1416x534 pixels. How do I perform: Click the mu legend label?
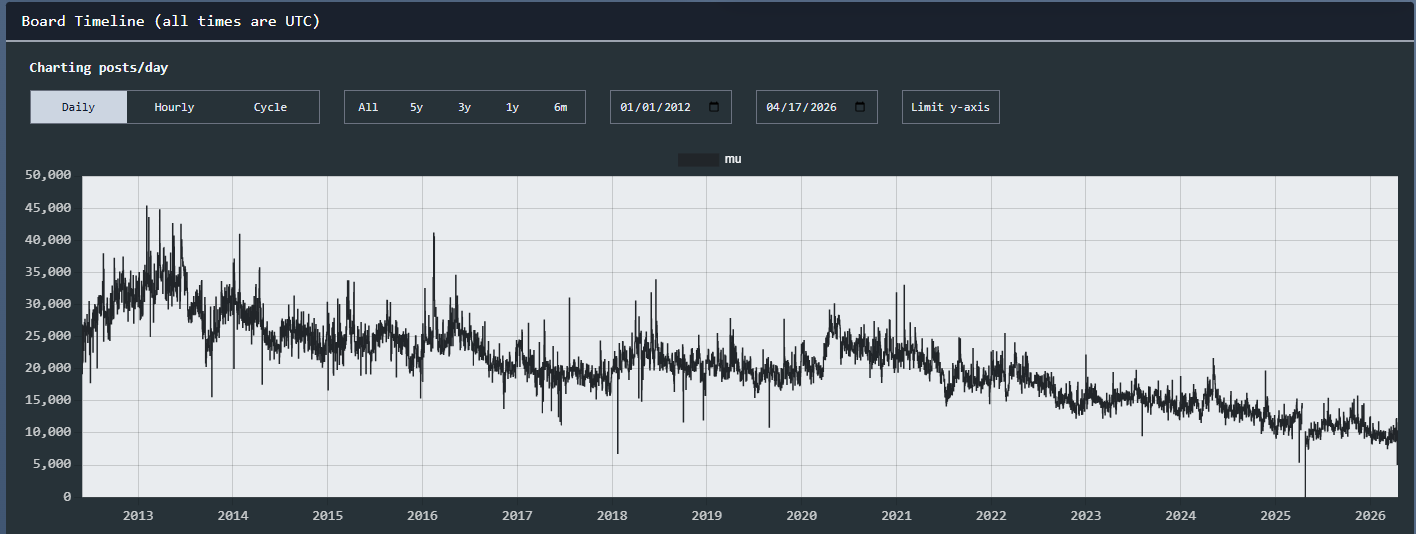tap(733, 159)
